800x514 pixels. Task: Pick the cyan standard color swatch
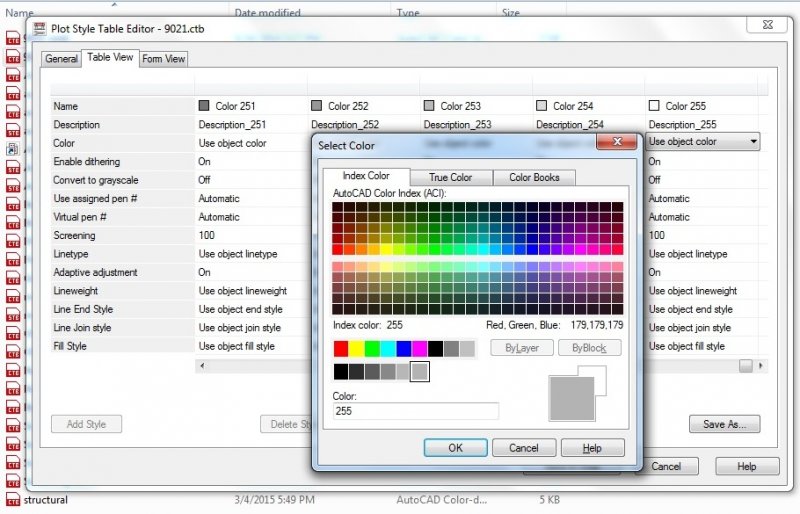point(388,349)
